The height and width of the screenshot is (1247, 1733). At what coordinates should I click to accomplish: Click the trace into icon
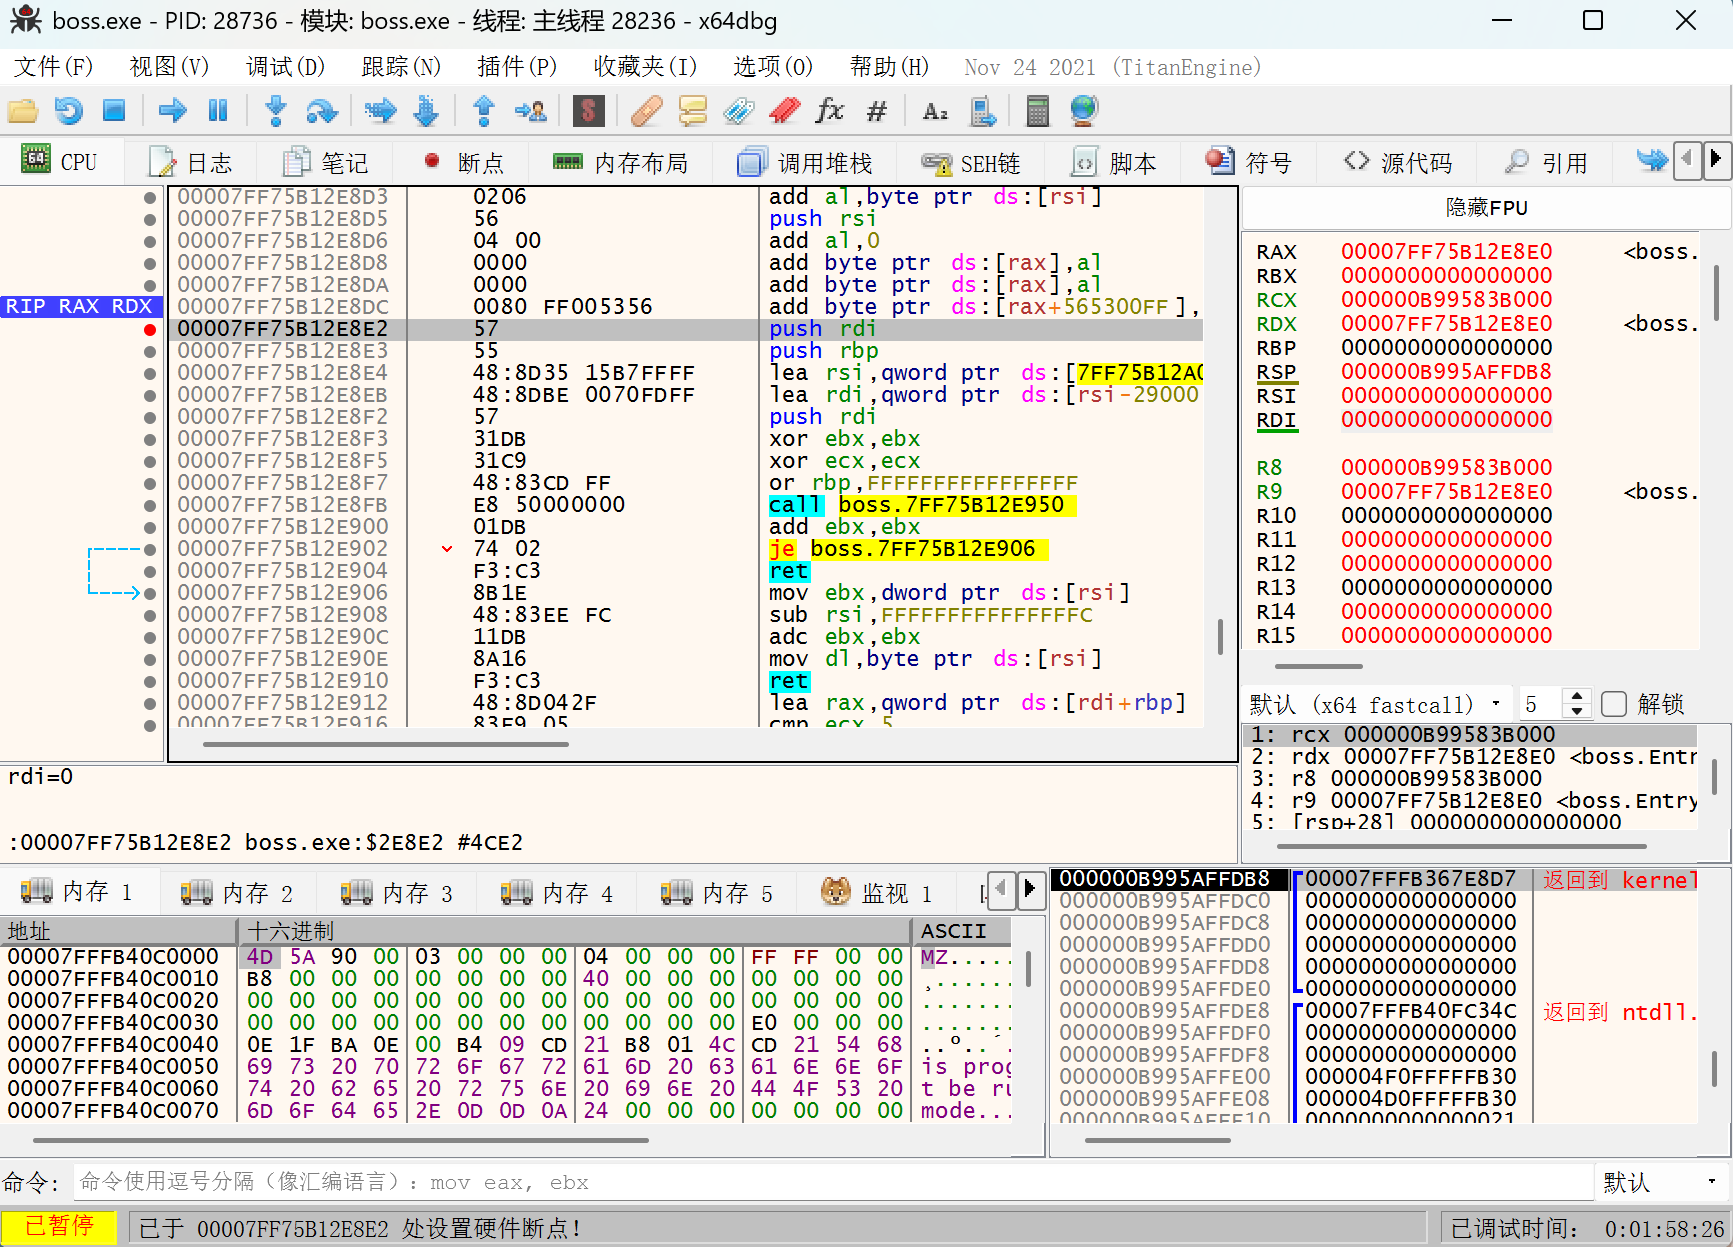tap(380, 111)
